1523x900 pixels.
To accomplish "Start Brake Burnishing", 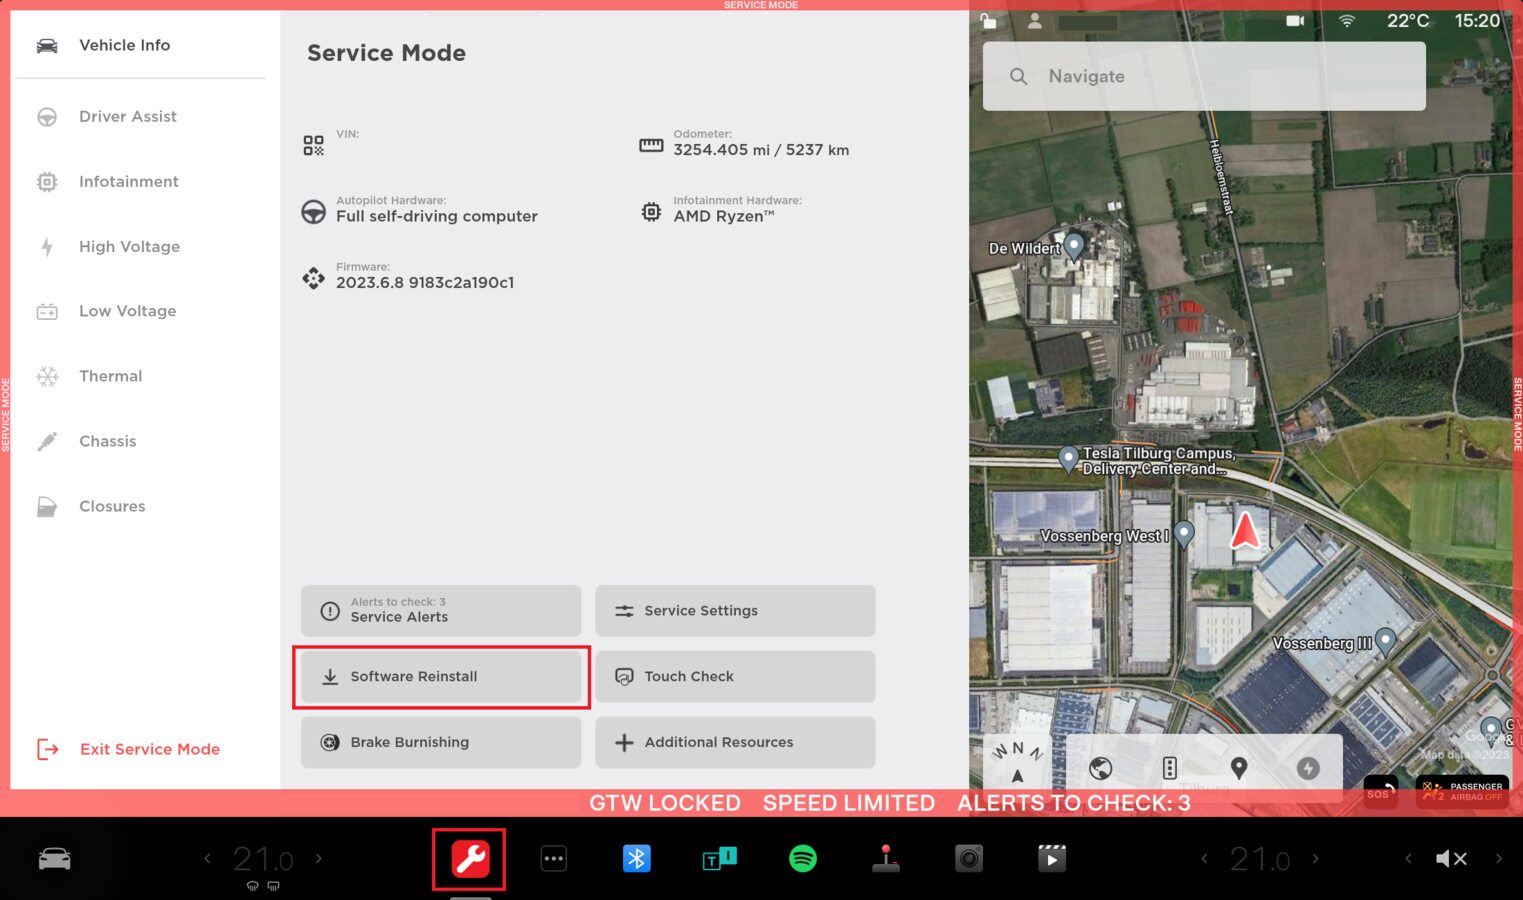I will pyautogui.click(x=441, y=743).
